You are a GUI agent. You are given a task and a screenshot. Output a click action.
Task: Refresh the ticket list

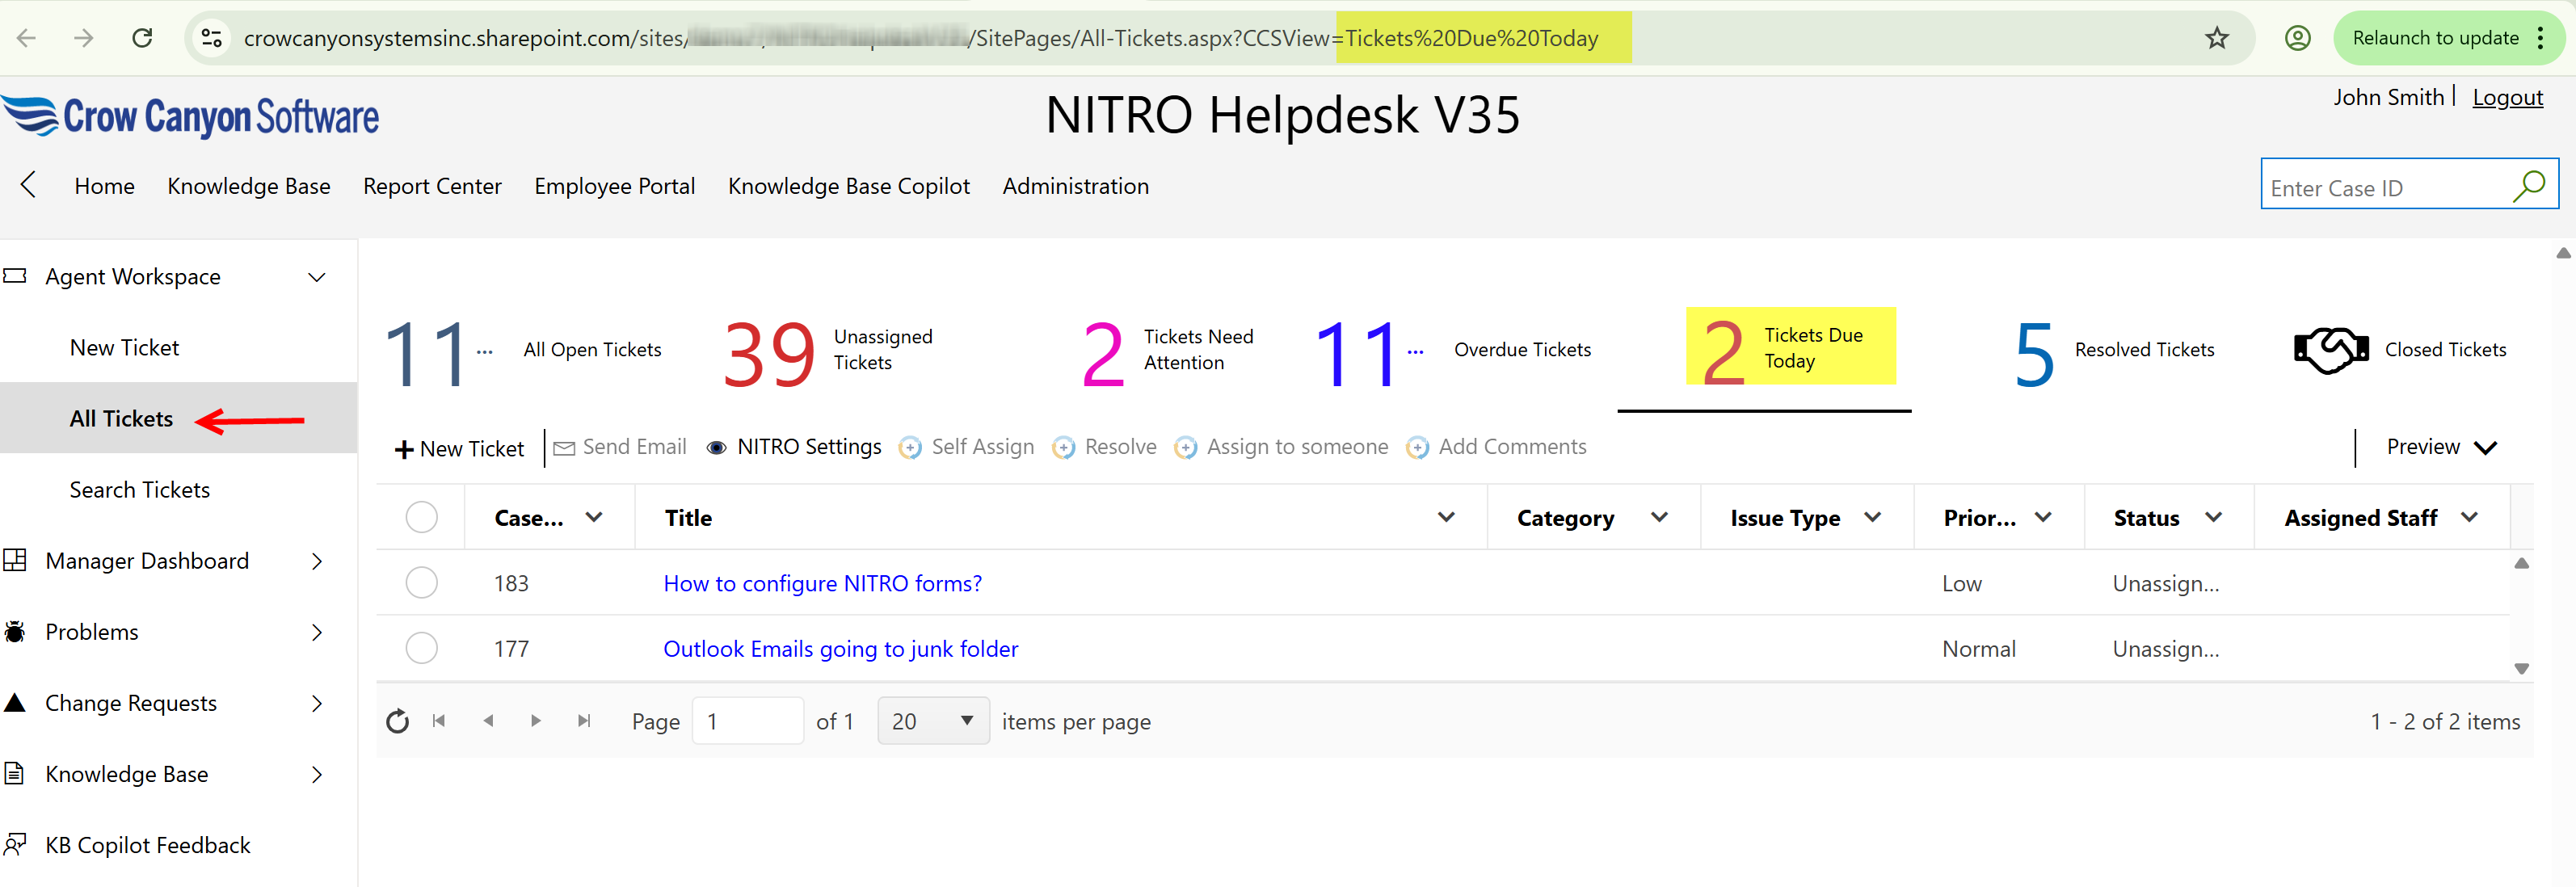[397, 720]
